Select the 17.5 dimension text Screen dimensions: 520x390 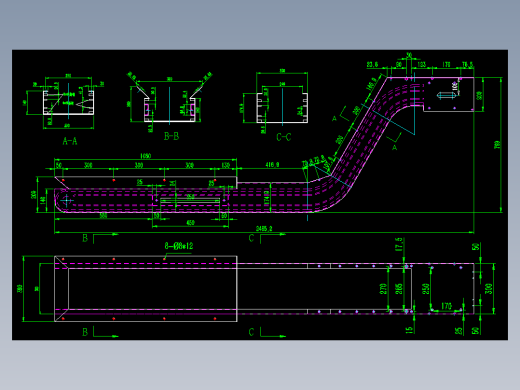point(399,245)
